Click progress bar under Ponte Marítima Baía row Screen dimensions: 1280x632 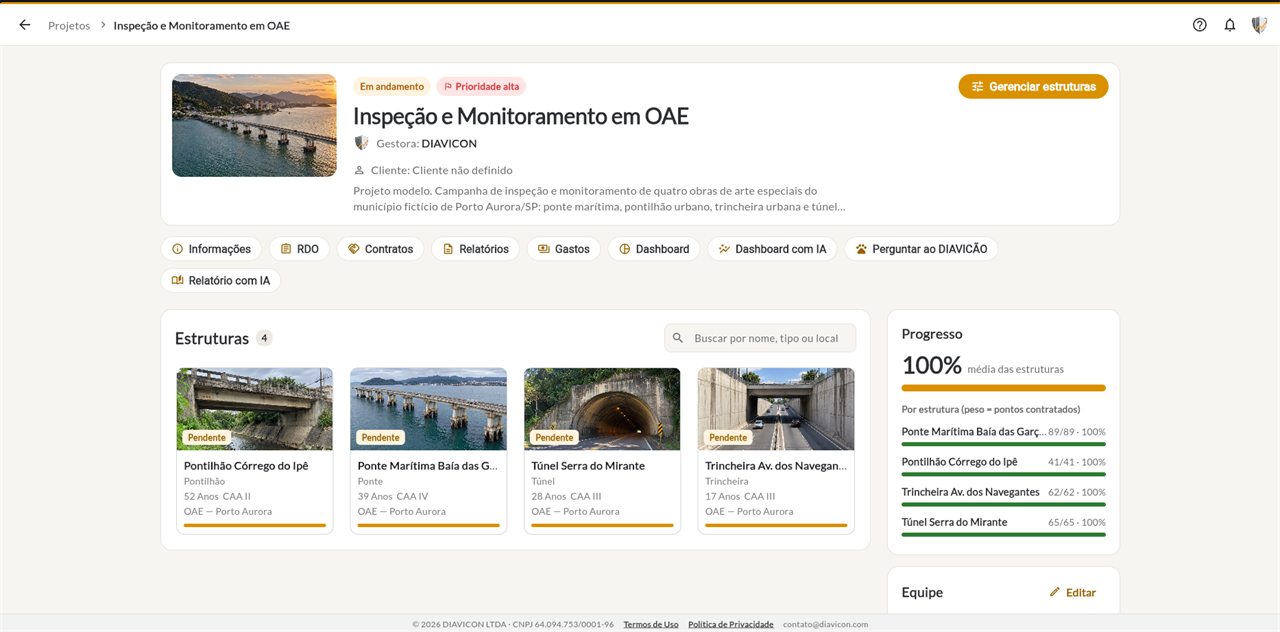[x=1004, y=444]
